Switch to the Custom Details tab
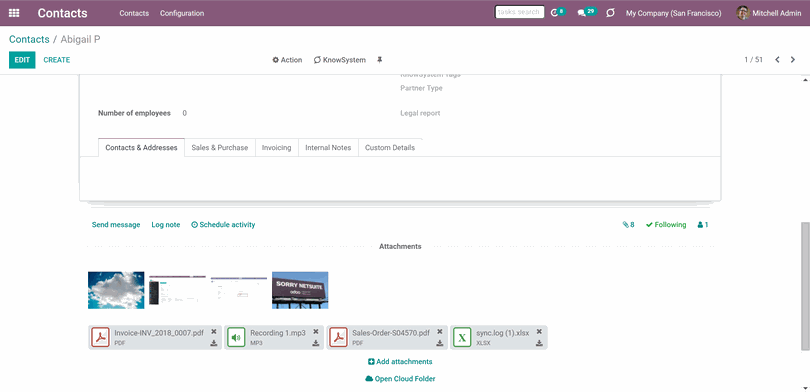 390,148
